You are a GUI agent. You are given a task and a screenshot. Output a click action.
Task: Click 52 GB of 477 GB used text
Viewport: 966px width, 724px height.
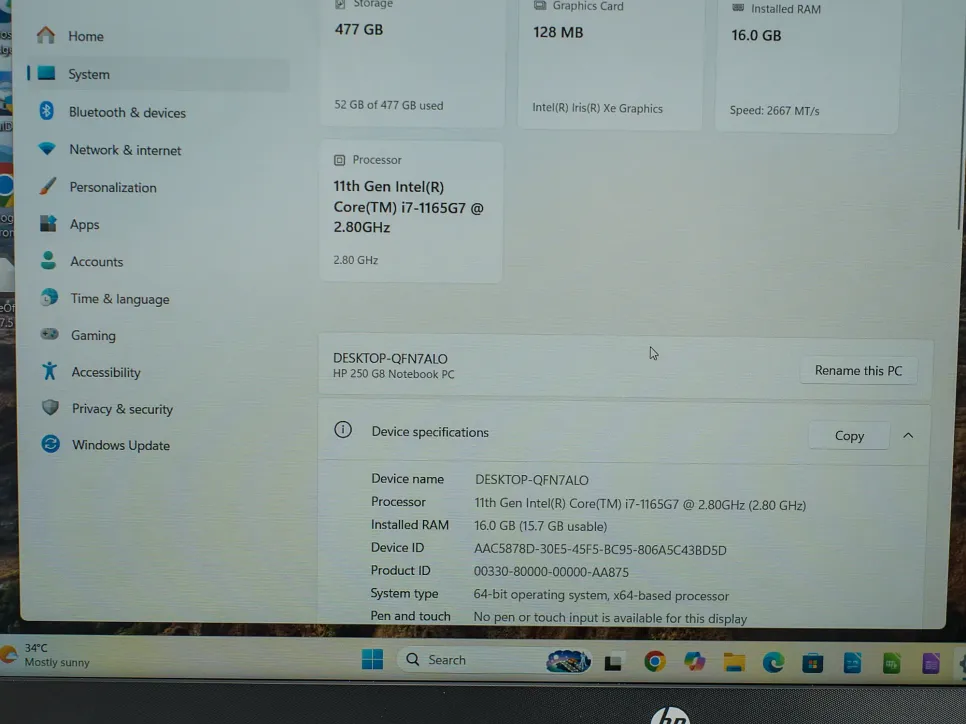pyautogui.click(x=389, y=105)
